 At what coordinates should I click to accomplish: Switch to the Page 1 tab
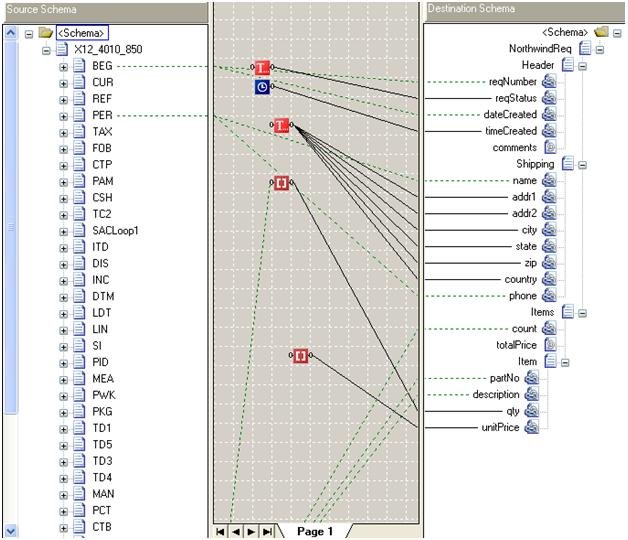coord(315,531)
